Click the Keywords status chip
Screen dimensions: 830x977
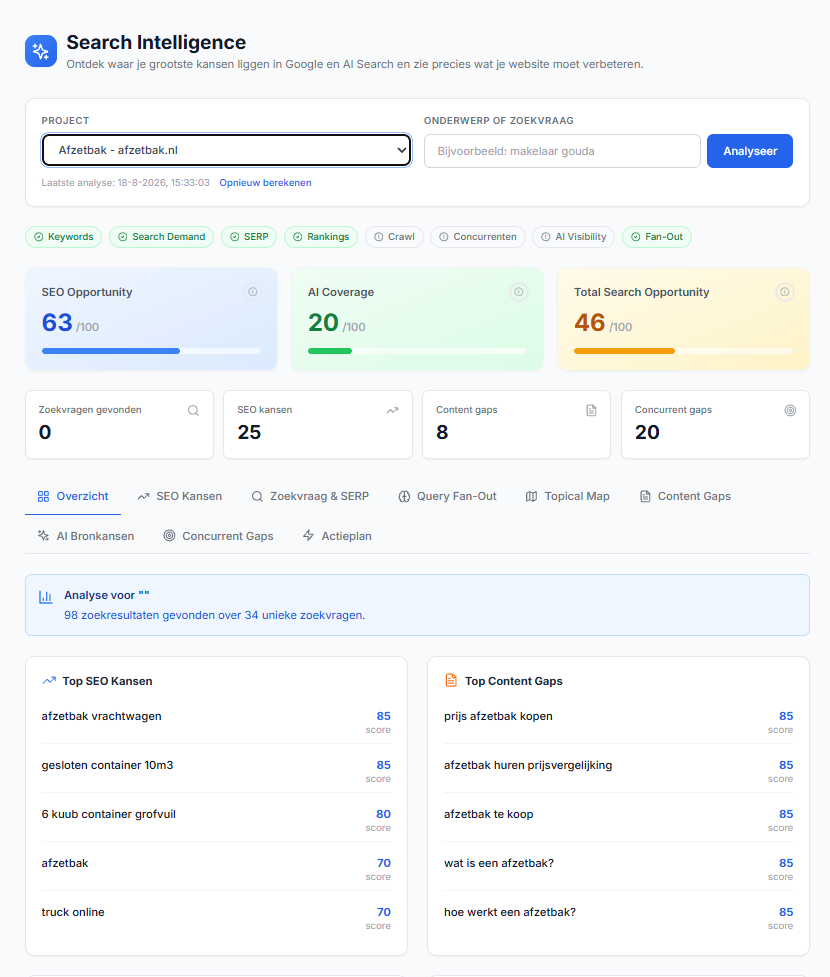64,237
